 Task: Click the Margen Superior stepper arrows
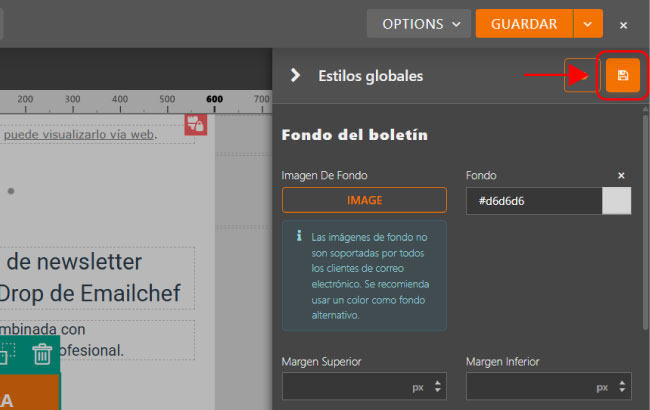coord(437,386)
